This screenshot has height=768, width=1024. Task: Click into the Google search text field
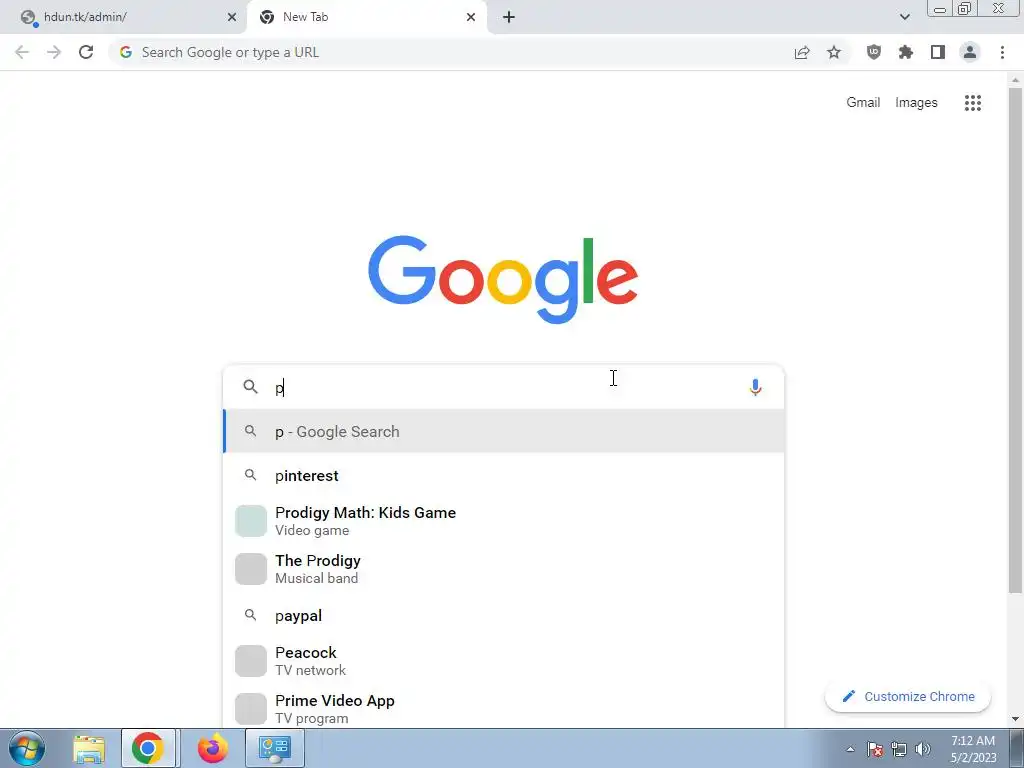(x=503, y=387)
